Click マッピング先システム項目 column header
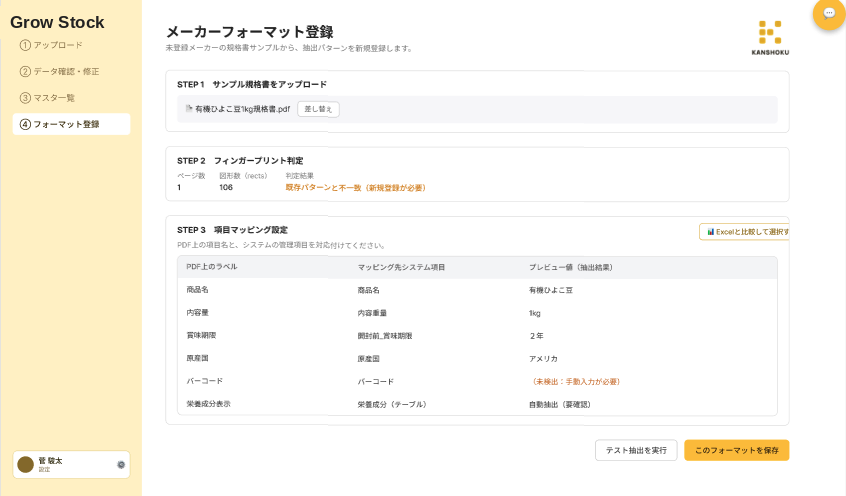 click(401, 267)
